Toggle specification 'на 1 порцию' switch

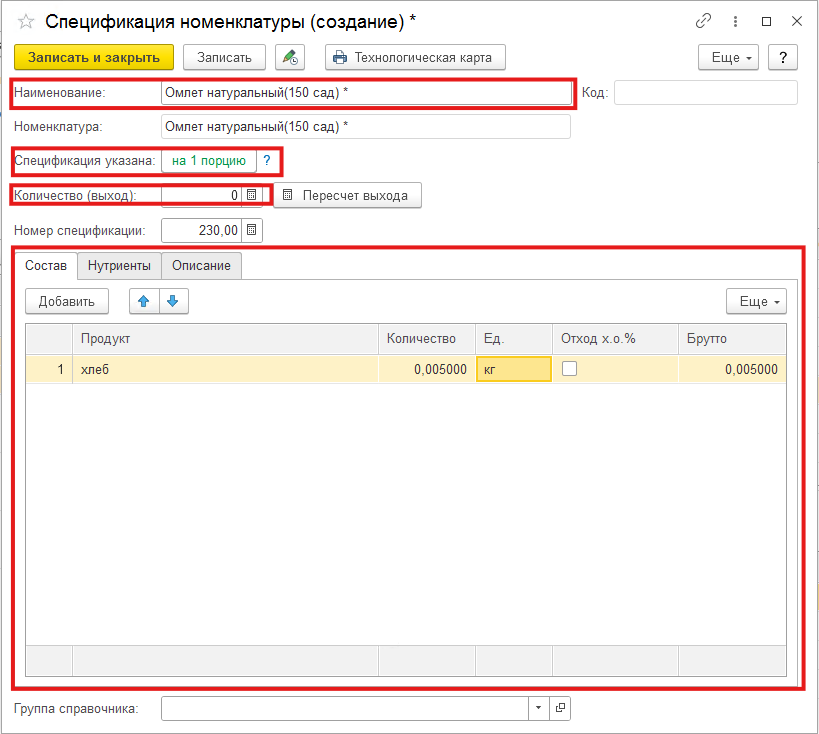(x=208, y=160)
